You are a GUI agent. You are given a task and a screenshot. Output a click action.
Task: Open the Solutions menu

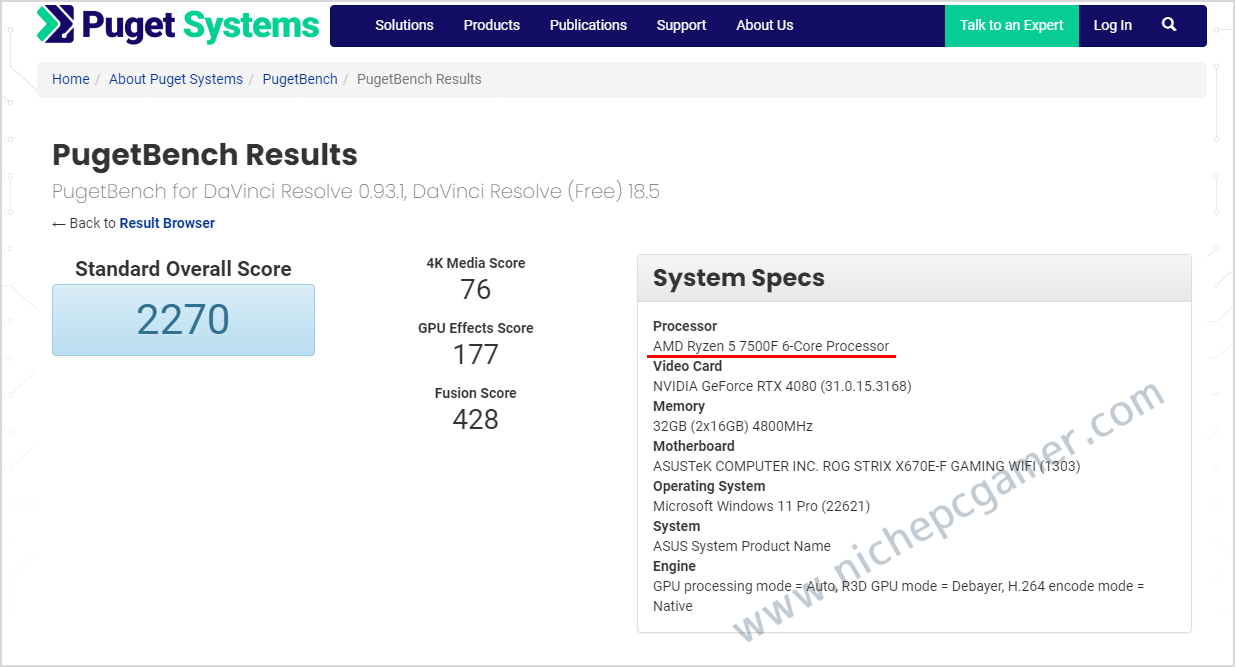404,25
